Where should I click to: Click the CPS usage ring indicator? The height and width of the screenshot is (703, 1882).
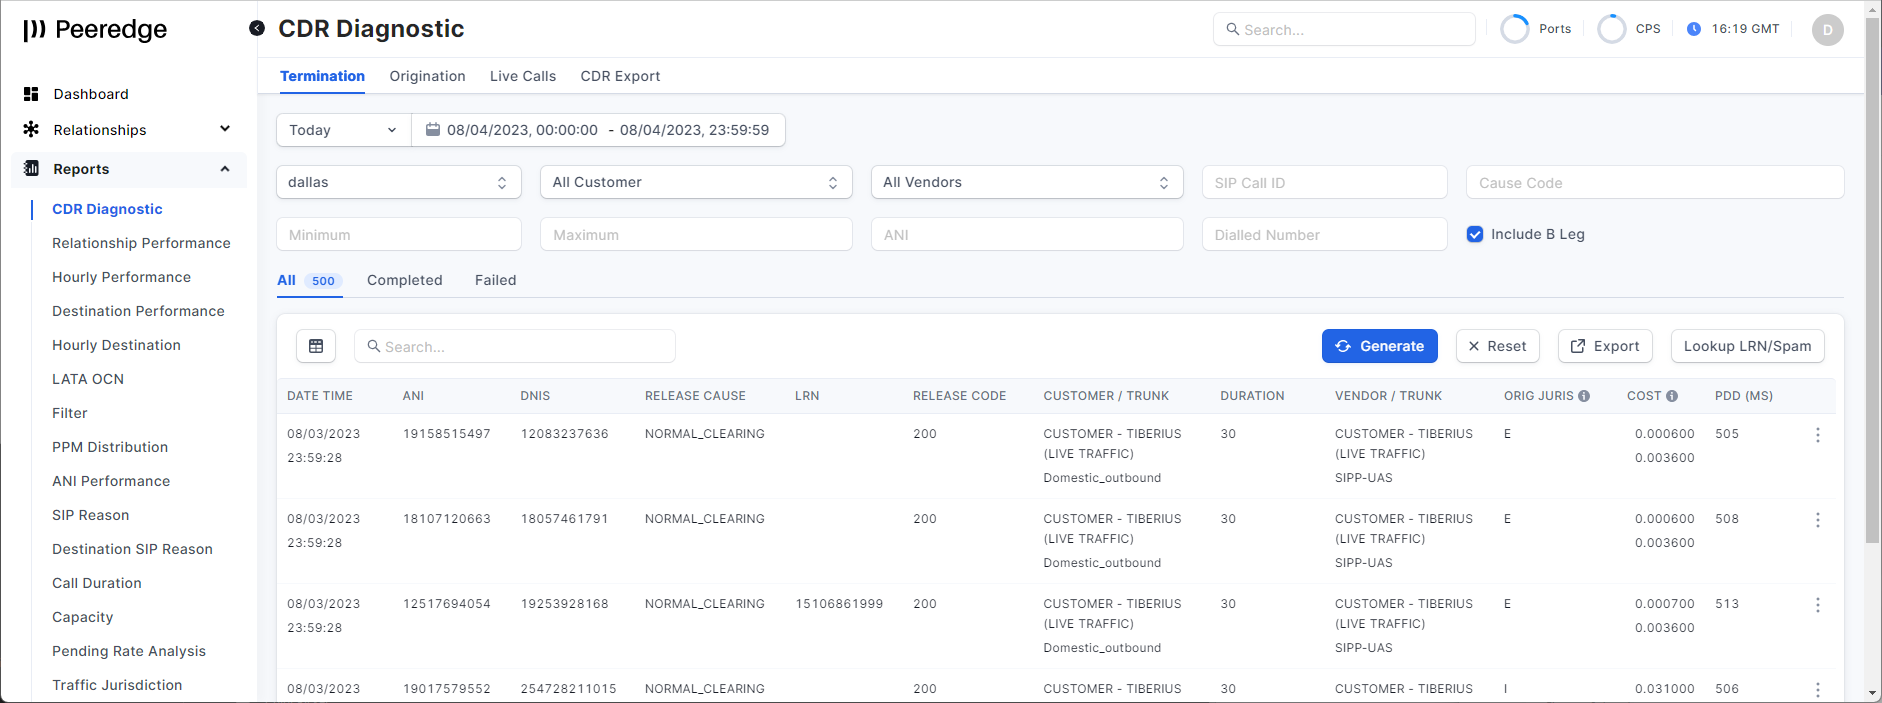1612,29
